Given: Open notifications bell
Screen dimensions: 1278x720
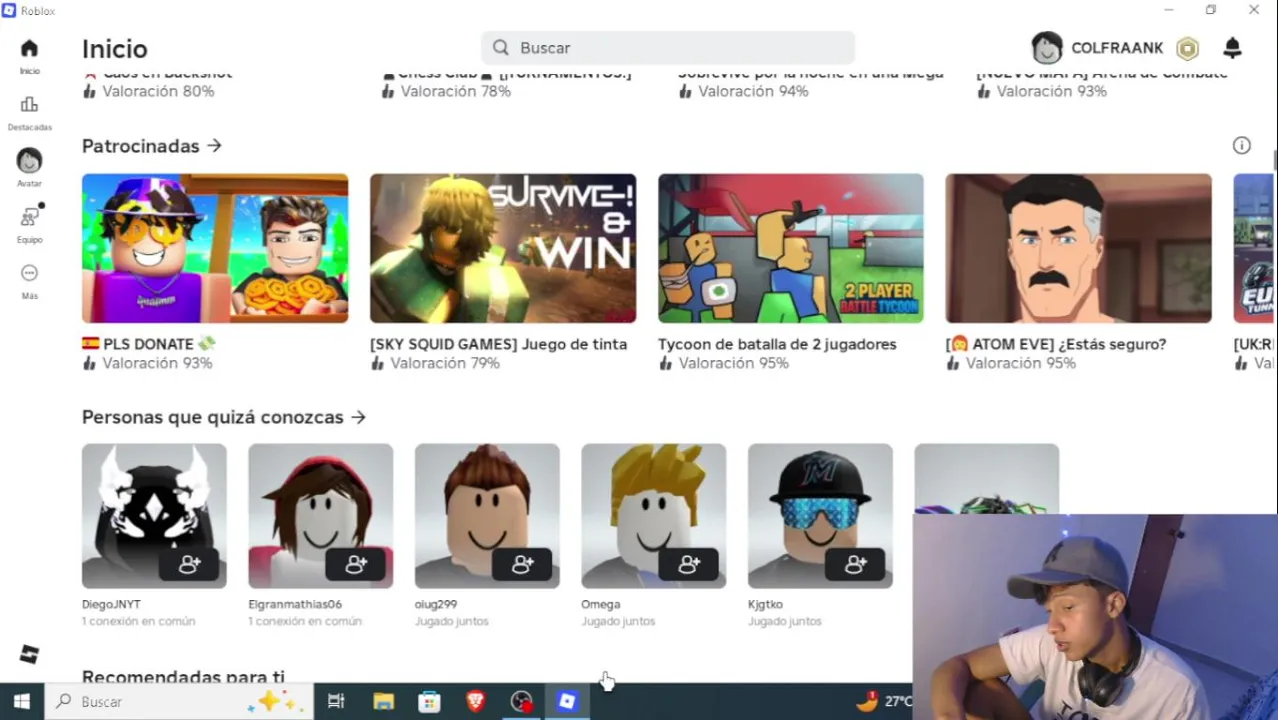Looking at the screenshot, I should tap(1232, 48).
